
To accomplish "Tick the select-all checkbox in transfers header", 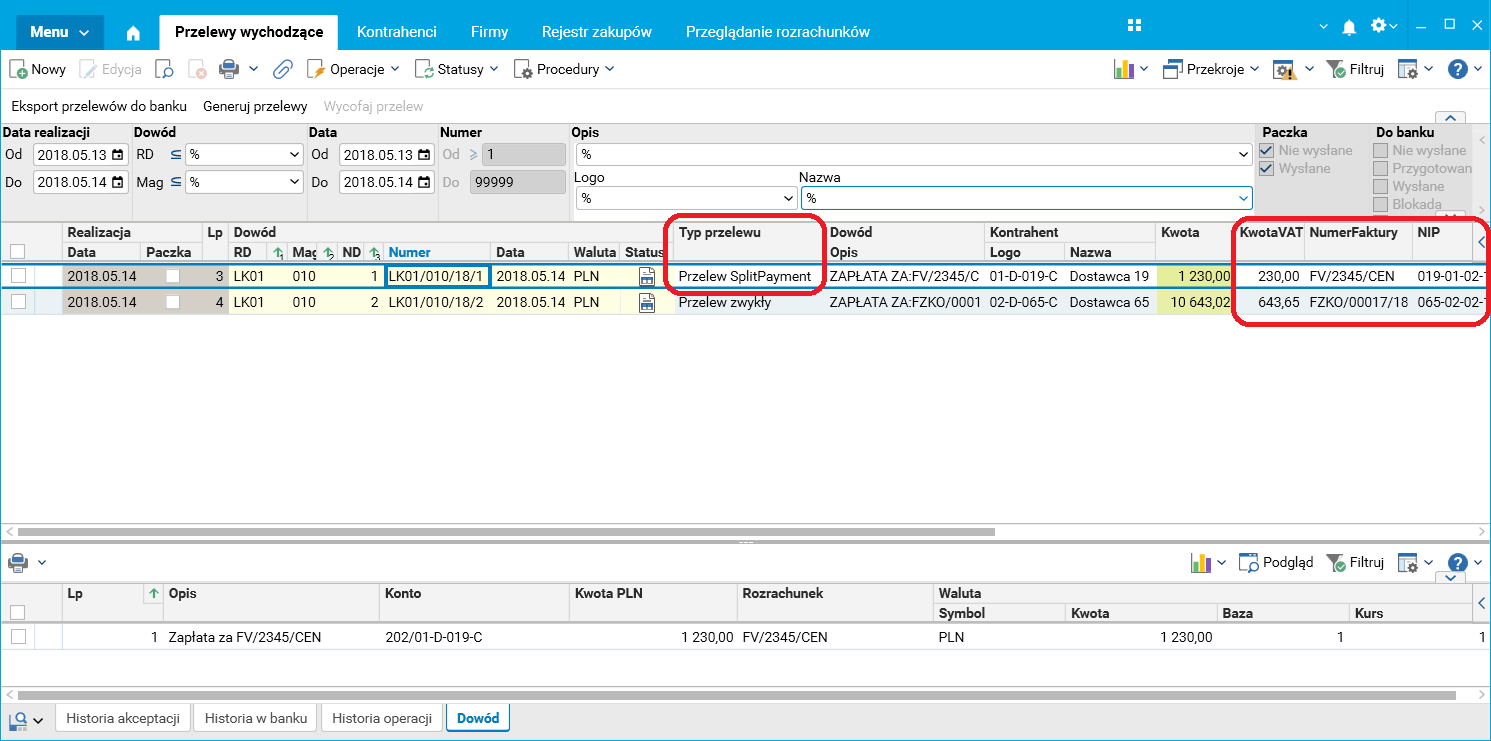I will point(18,252).
